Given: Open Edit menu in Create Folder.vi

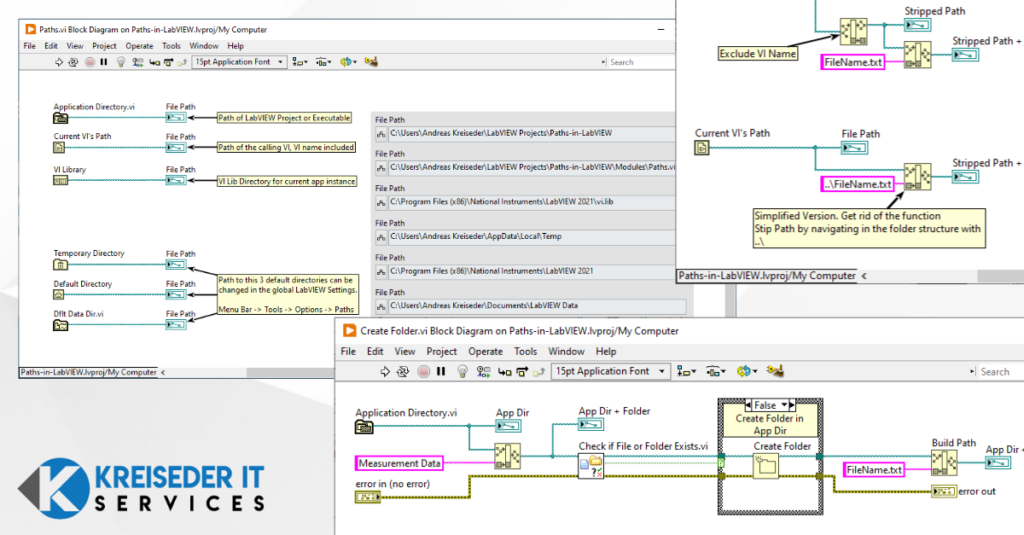Looking at the screenshot, I should [x=375, y=351].
